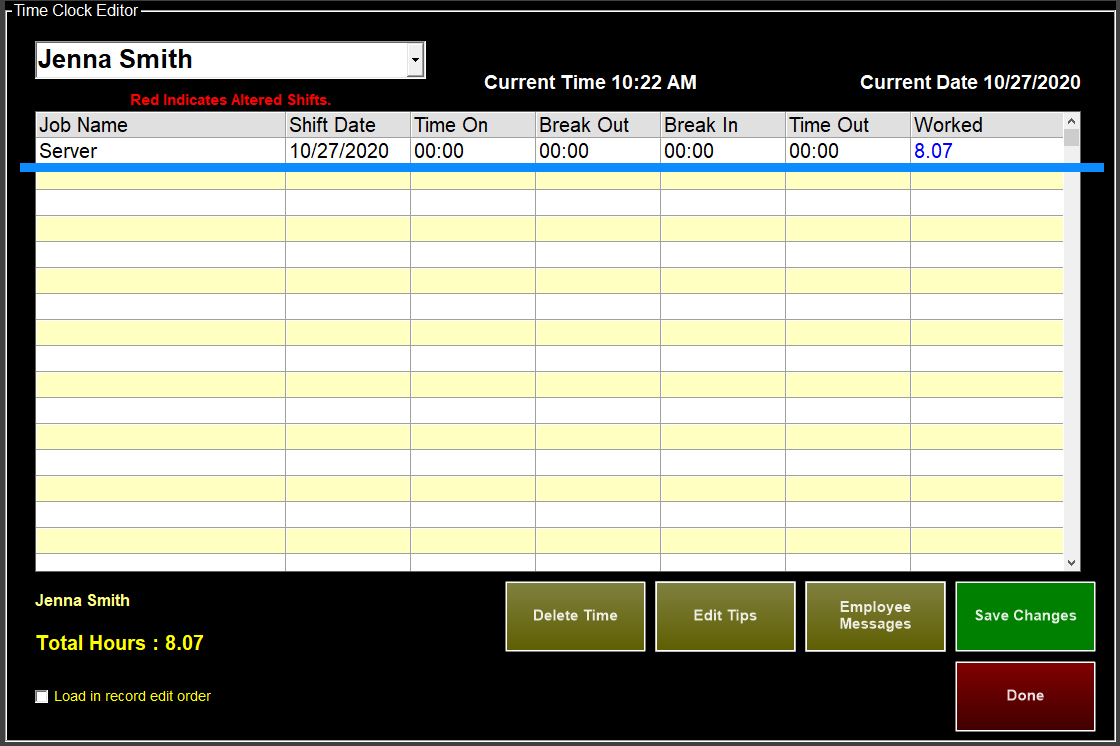1120x746 pixels.
Task: Click the scrollbar up arrow
Action: pos(1073,120)
